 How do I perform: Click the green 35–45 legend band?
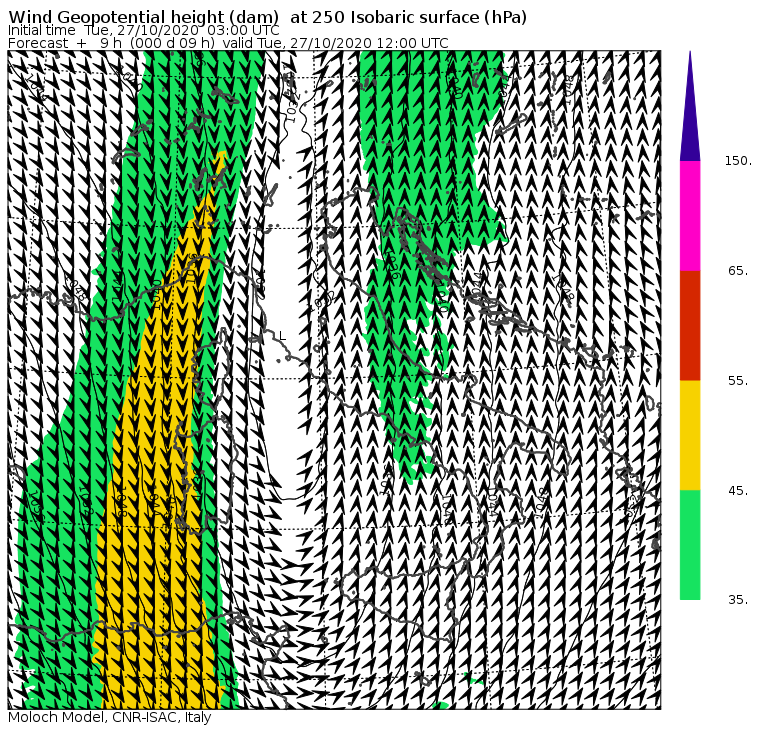coord(690,545)
